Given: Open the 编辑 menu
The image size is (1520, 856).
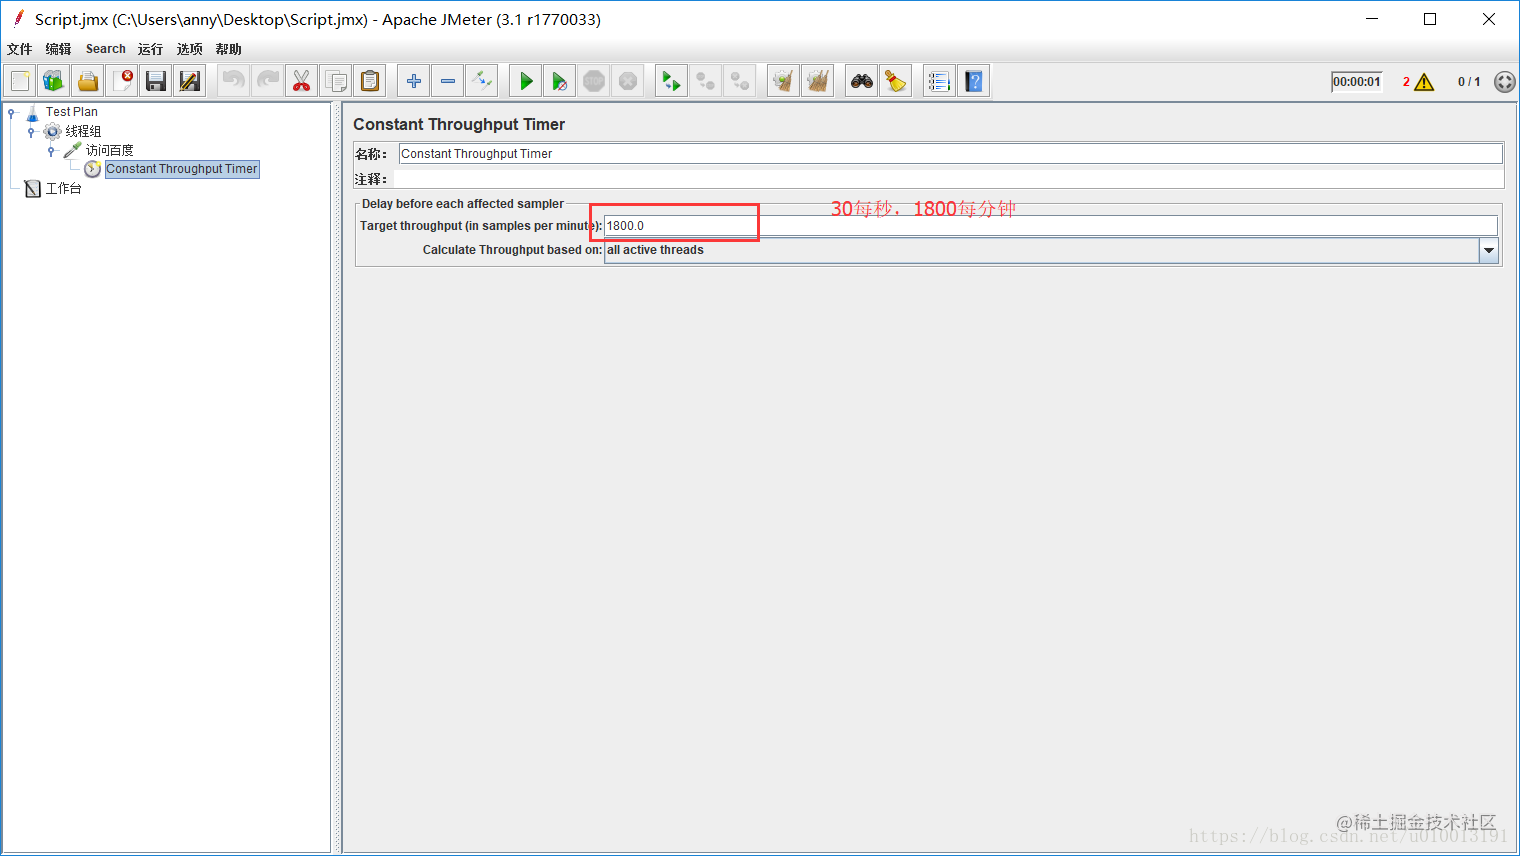Looking at the screenshot, I should click(x=58, y=49).
